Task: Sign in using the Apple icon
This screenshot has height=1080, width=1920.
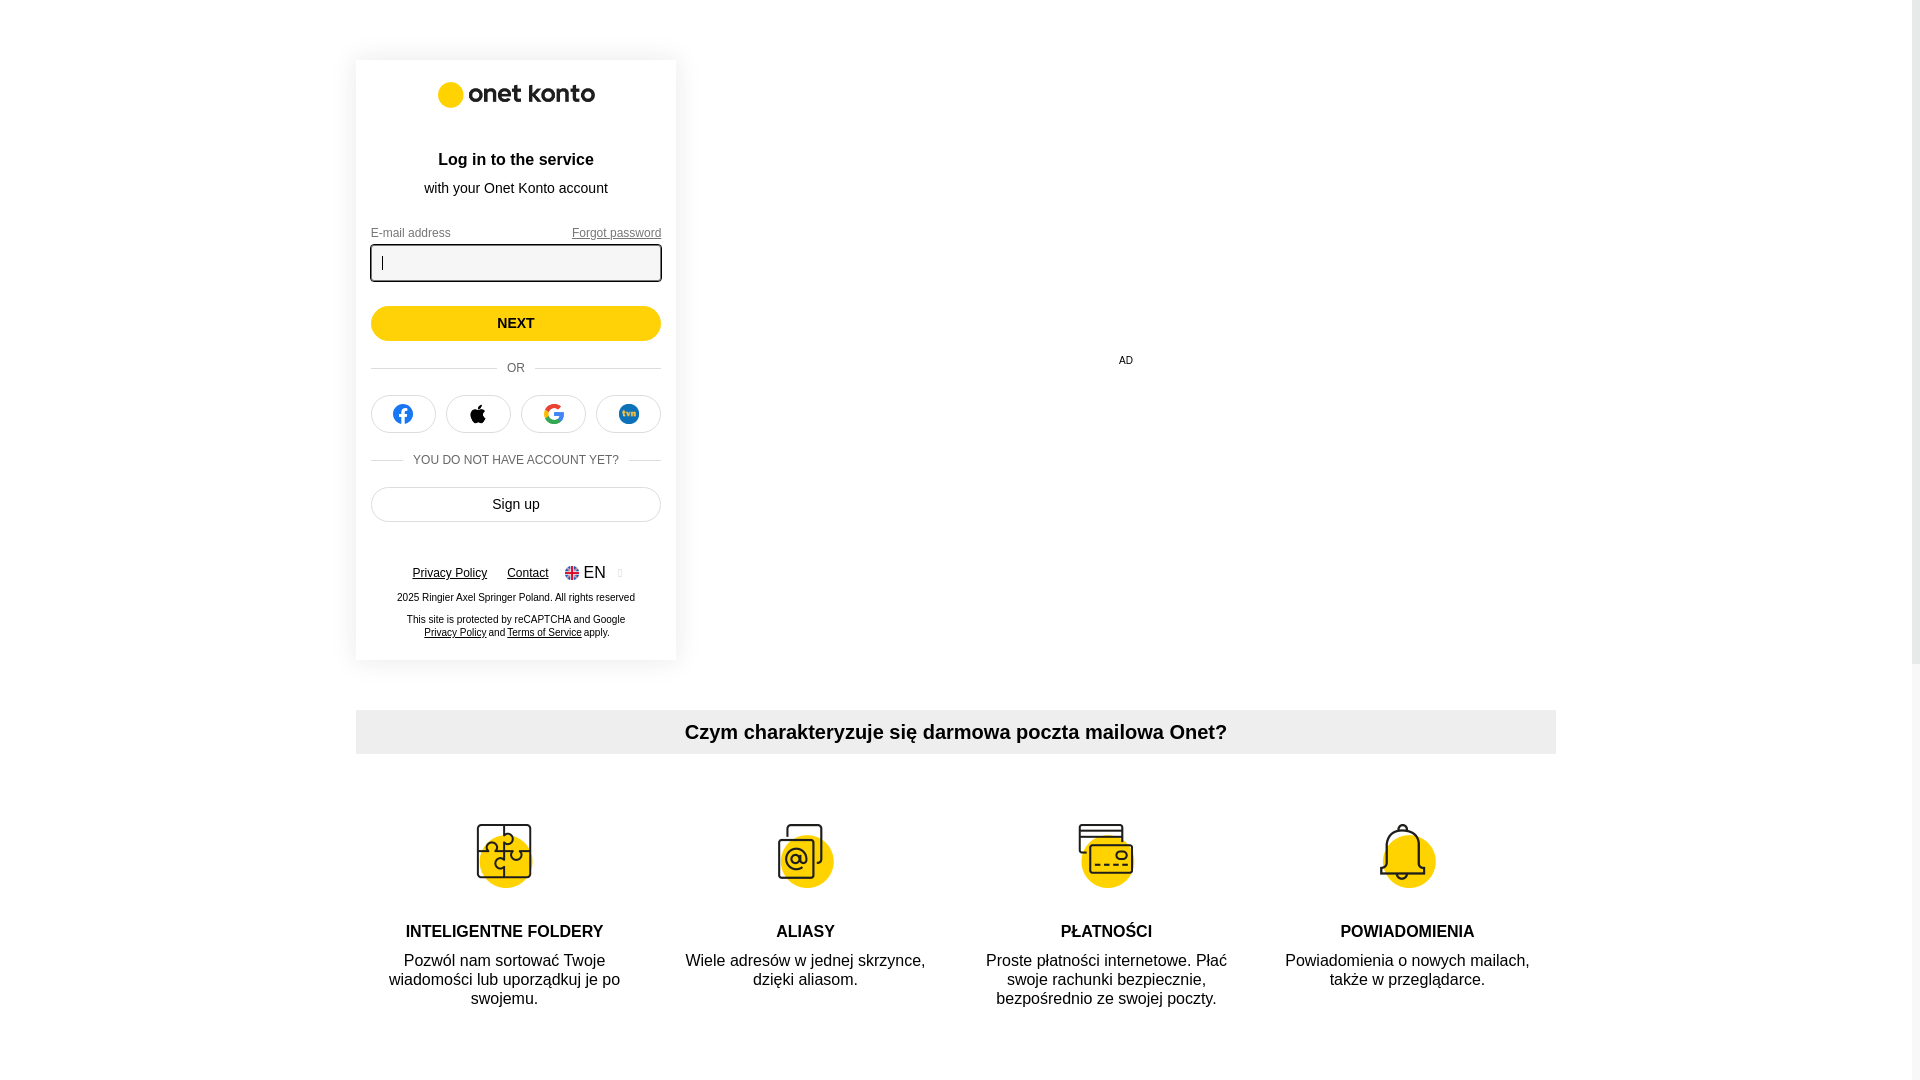Action: [x=478, y=414]
